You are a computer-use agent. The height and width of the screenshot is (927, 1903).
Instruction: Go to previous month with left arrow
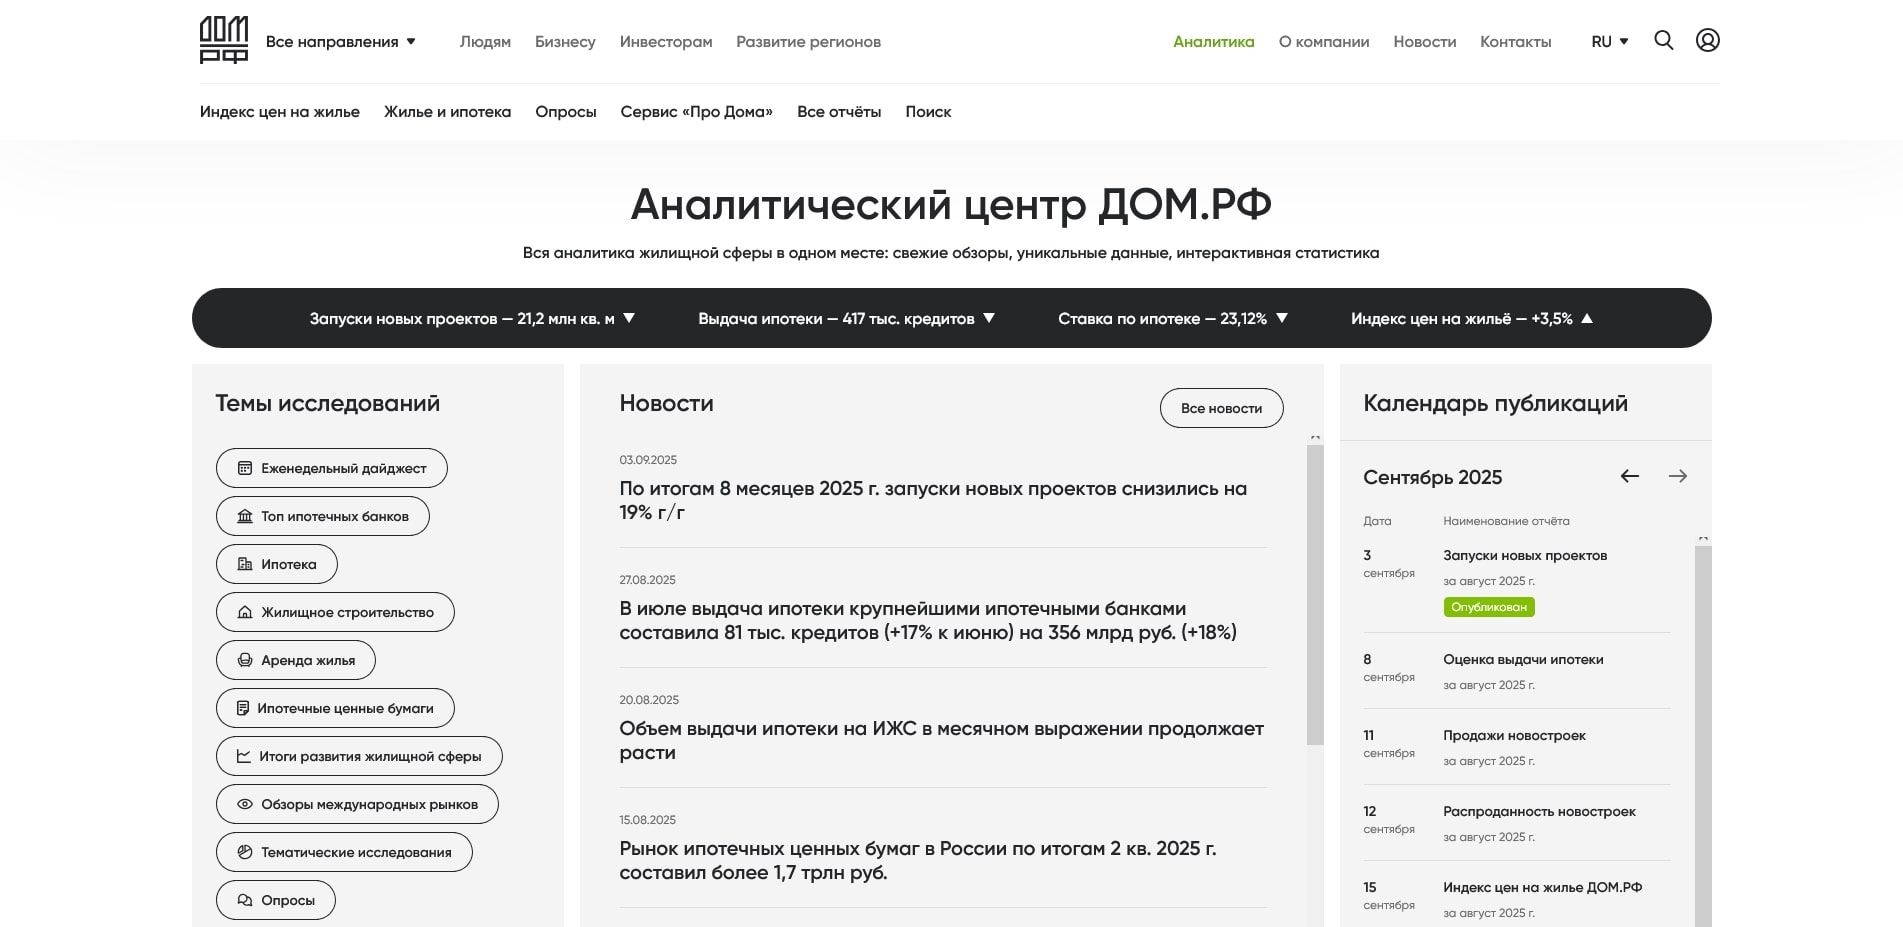pyautogui.click(x=1630, y=477)
